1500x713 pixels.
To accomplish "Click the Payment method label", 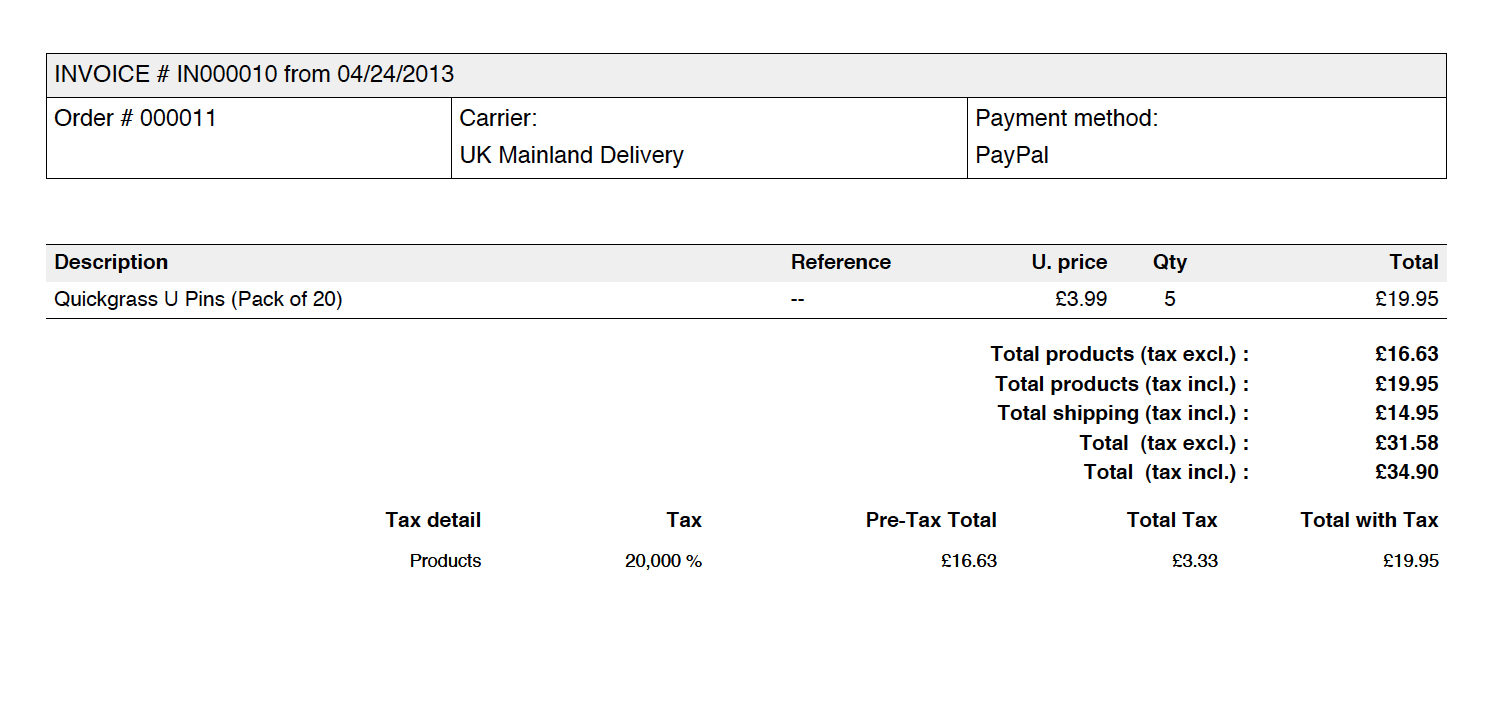I will (x=1066, y=119).
